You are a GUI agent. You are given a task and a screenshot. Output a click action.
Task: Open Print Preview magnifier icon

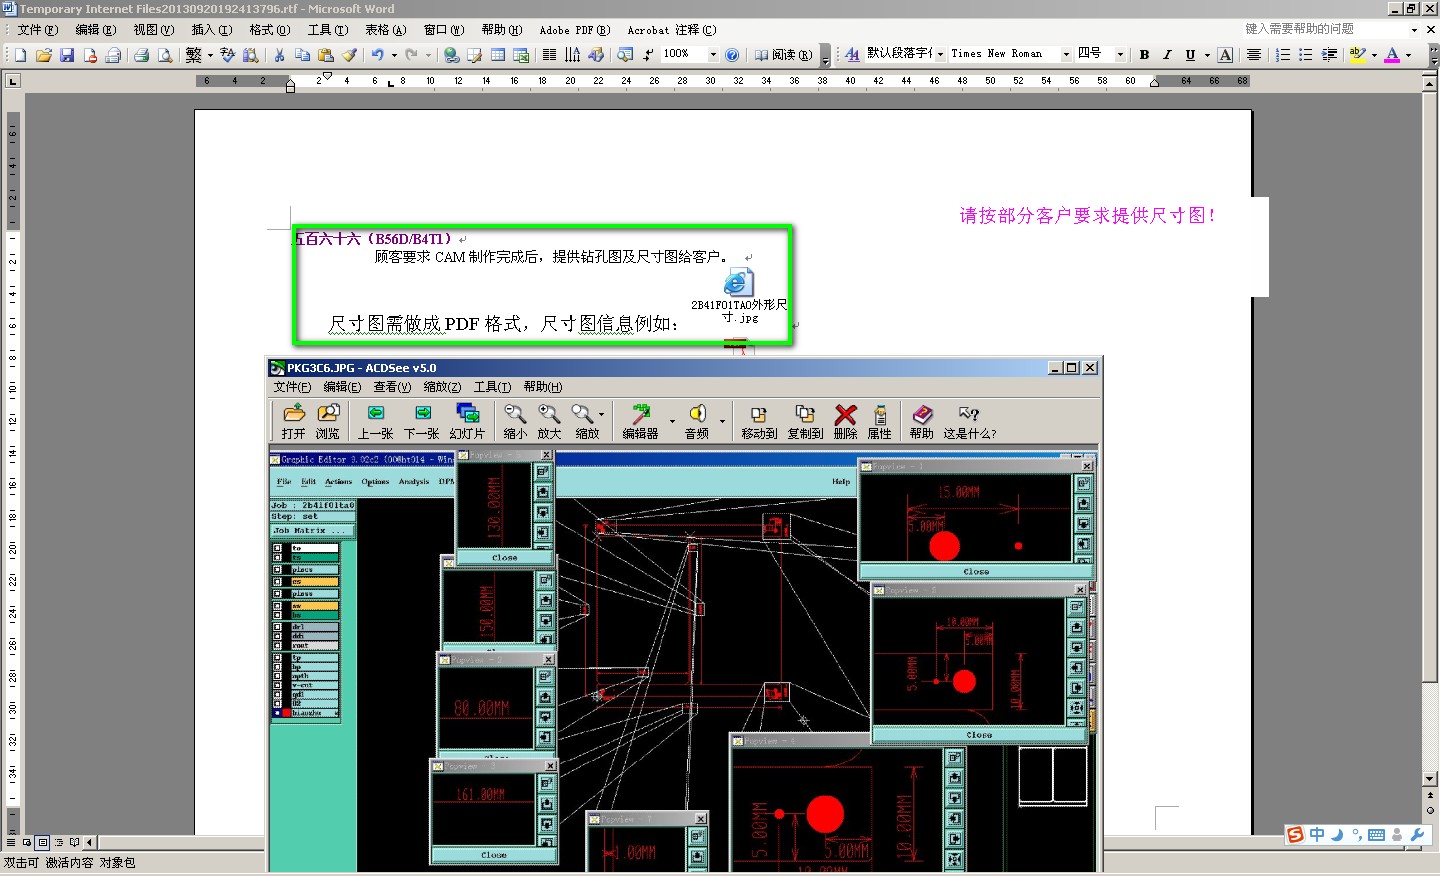pos(165,55)
